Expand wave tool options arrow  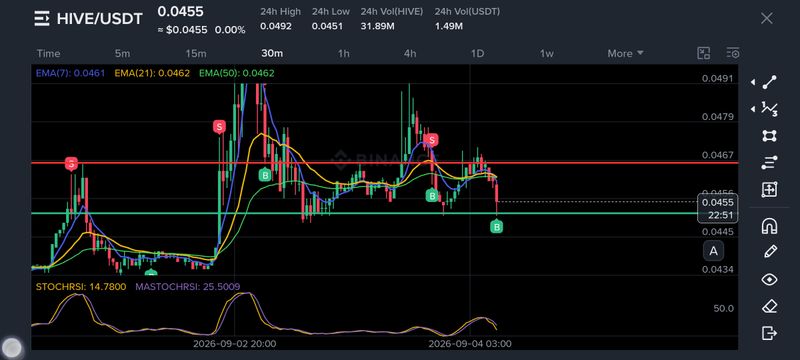(753, 109)
